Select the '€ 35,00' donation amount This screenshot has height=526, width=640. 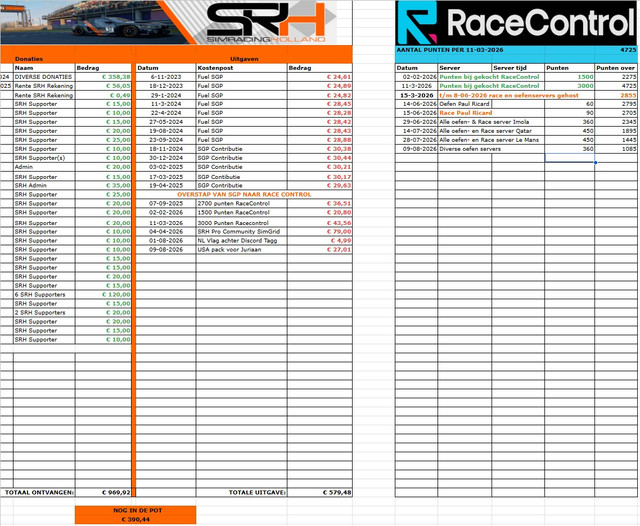pyautogui.click(x=103, y=185)
